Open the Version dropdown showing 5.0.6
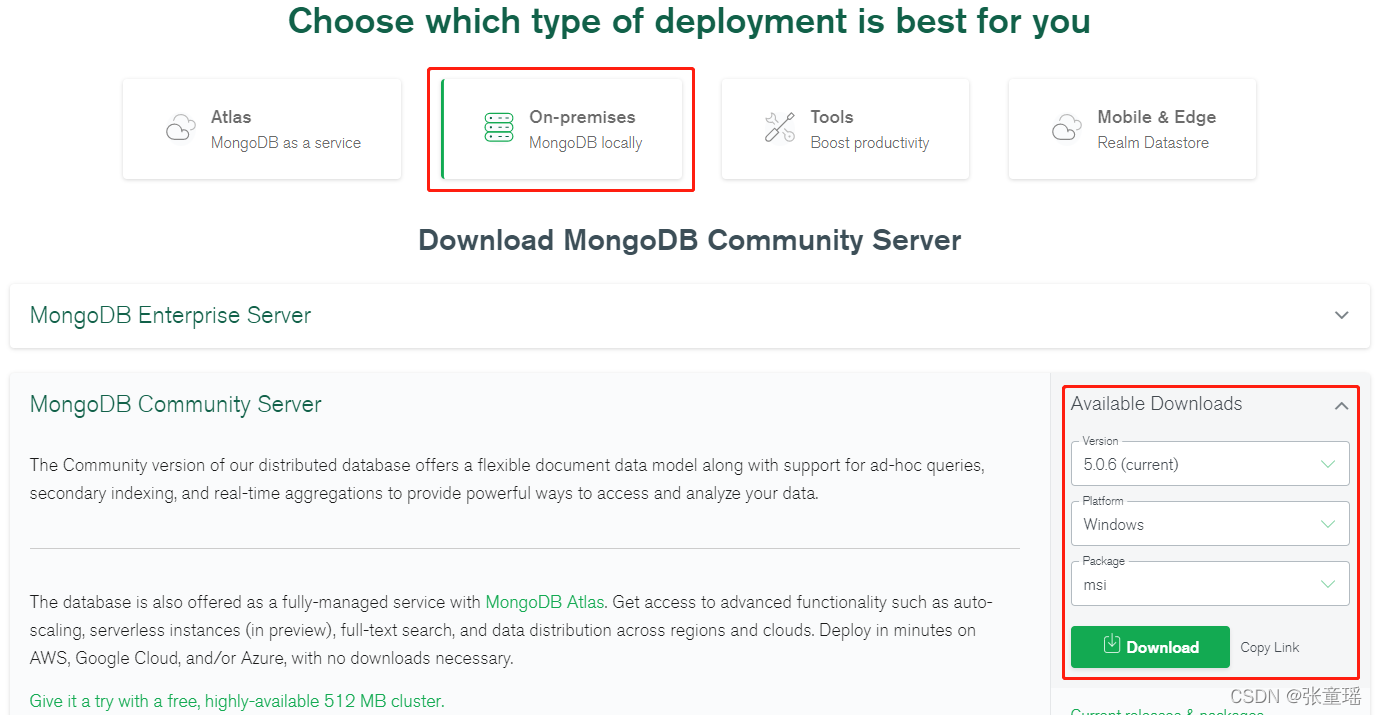This screenshot has width=1377, height=715. (1209, 464)
